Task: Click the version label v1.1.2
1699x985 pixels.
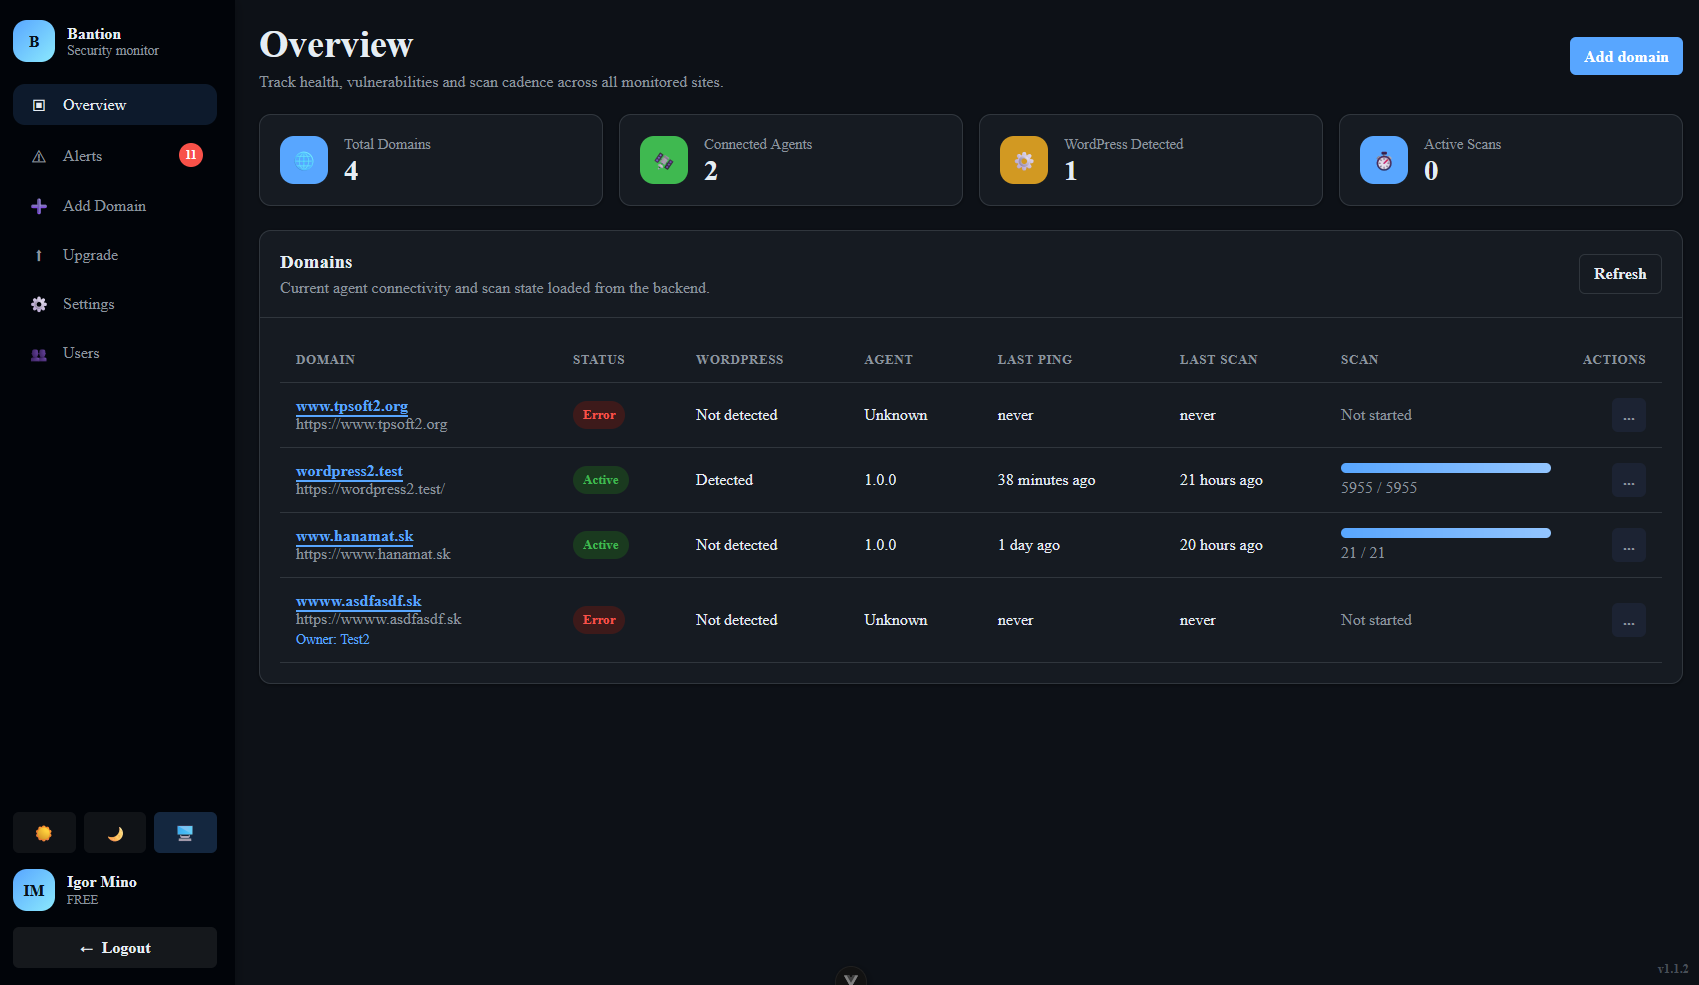Action: (1673, 969)
